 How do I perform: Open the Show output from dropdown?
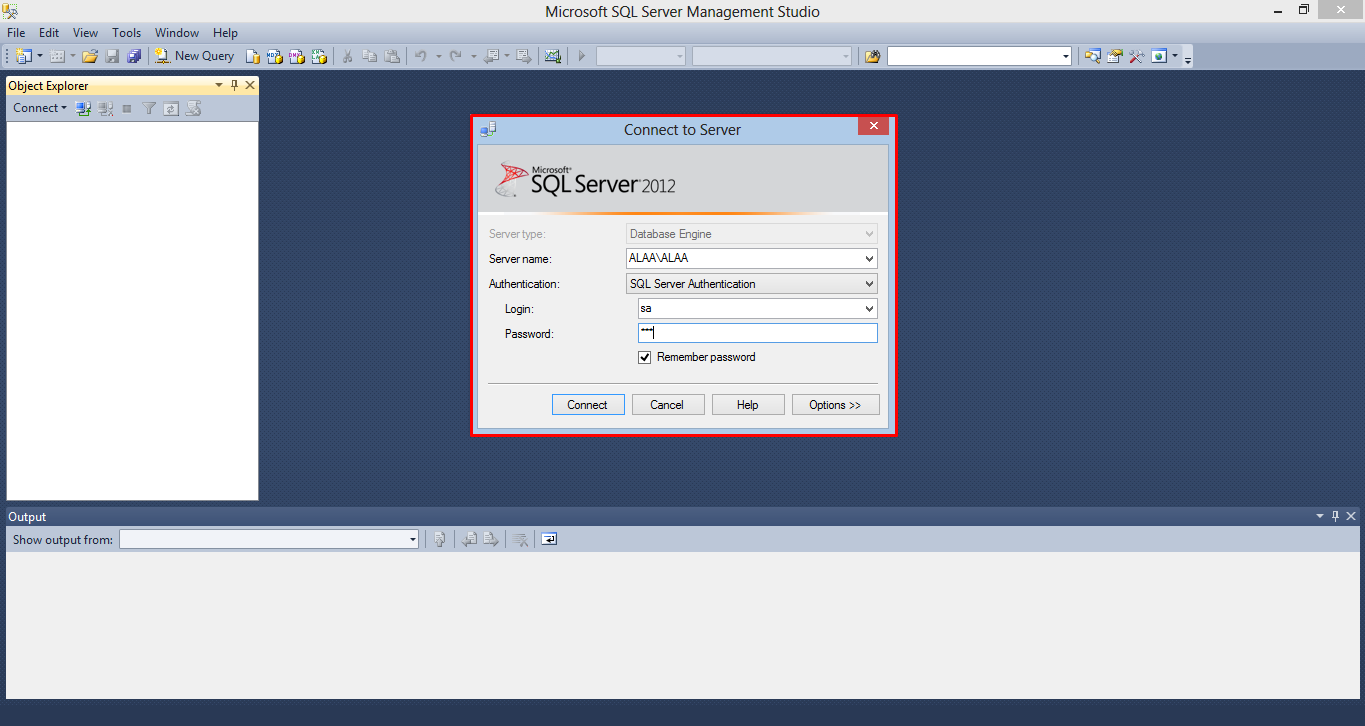[412, 540]
